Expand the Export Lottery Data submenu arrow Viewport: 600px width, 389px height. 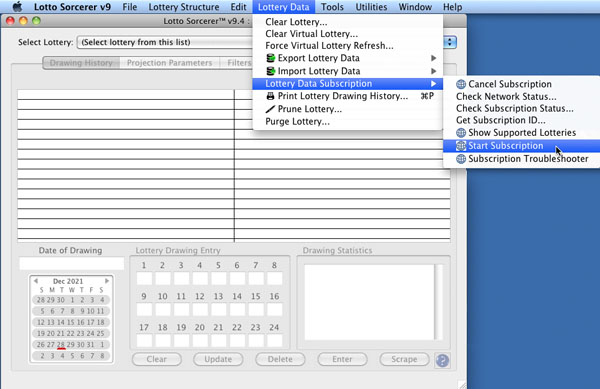[433, 58]
